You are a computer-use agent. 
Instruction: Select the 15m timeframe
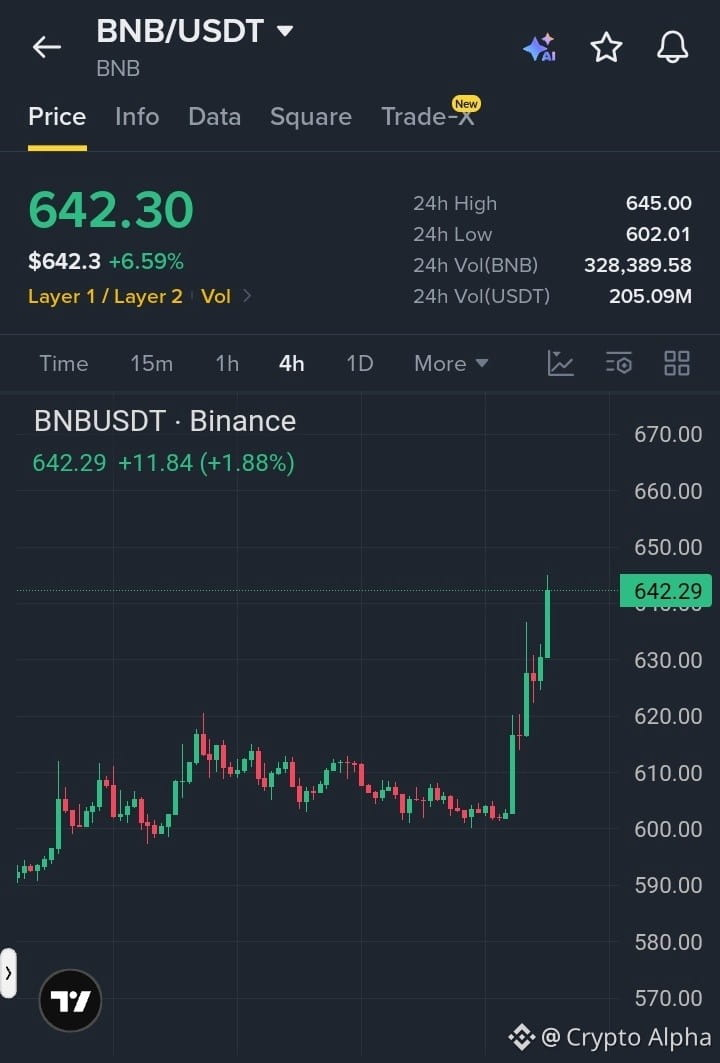coord(151,363)
